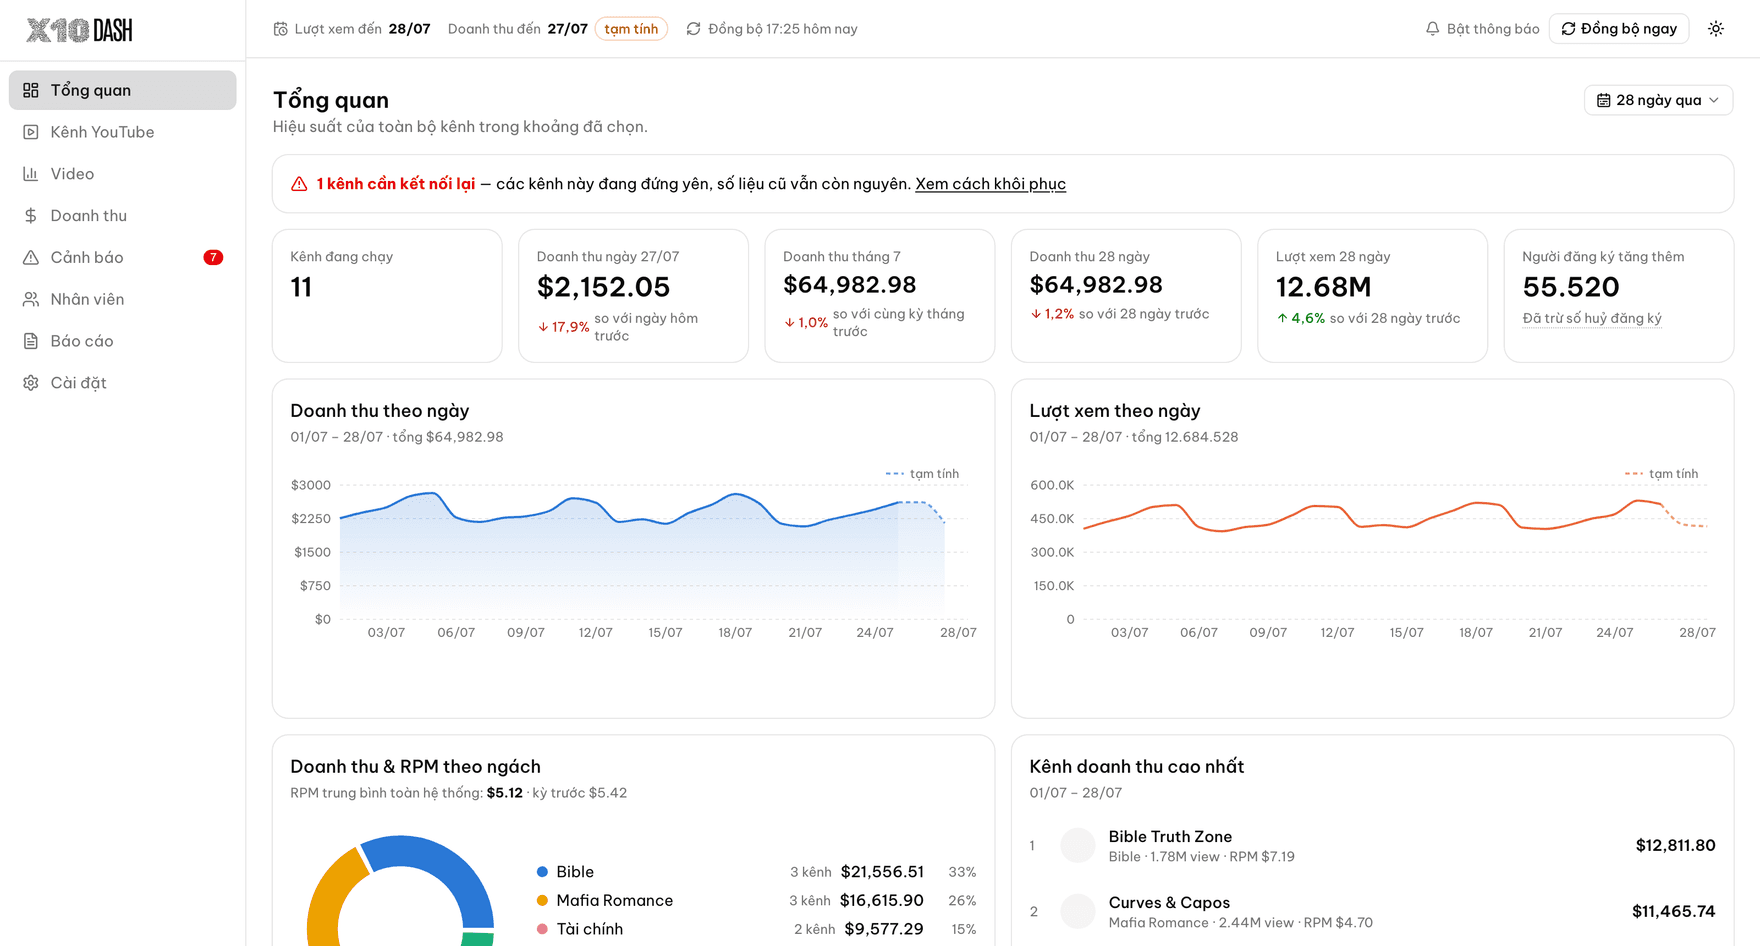Click the tạm tính badge in the top bar
Image resolution: width=1760 pixels, height=946 pixels.
(631, 29)
